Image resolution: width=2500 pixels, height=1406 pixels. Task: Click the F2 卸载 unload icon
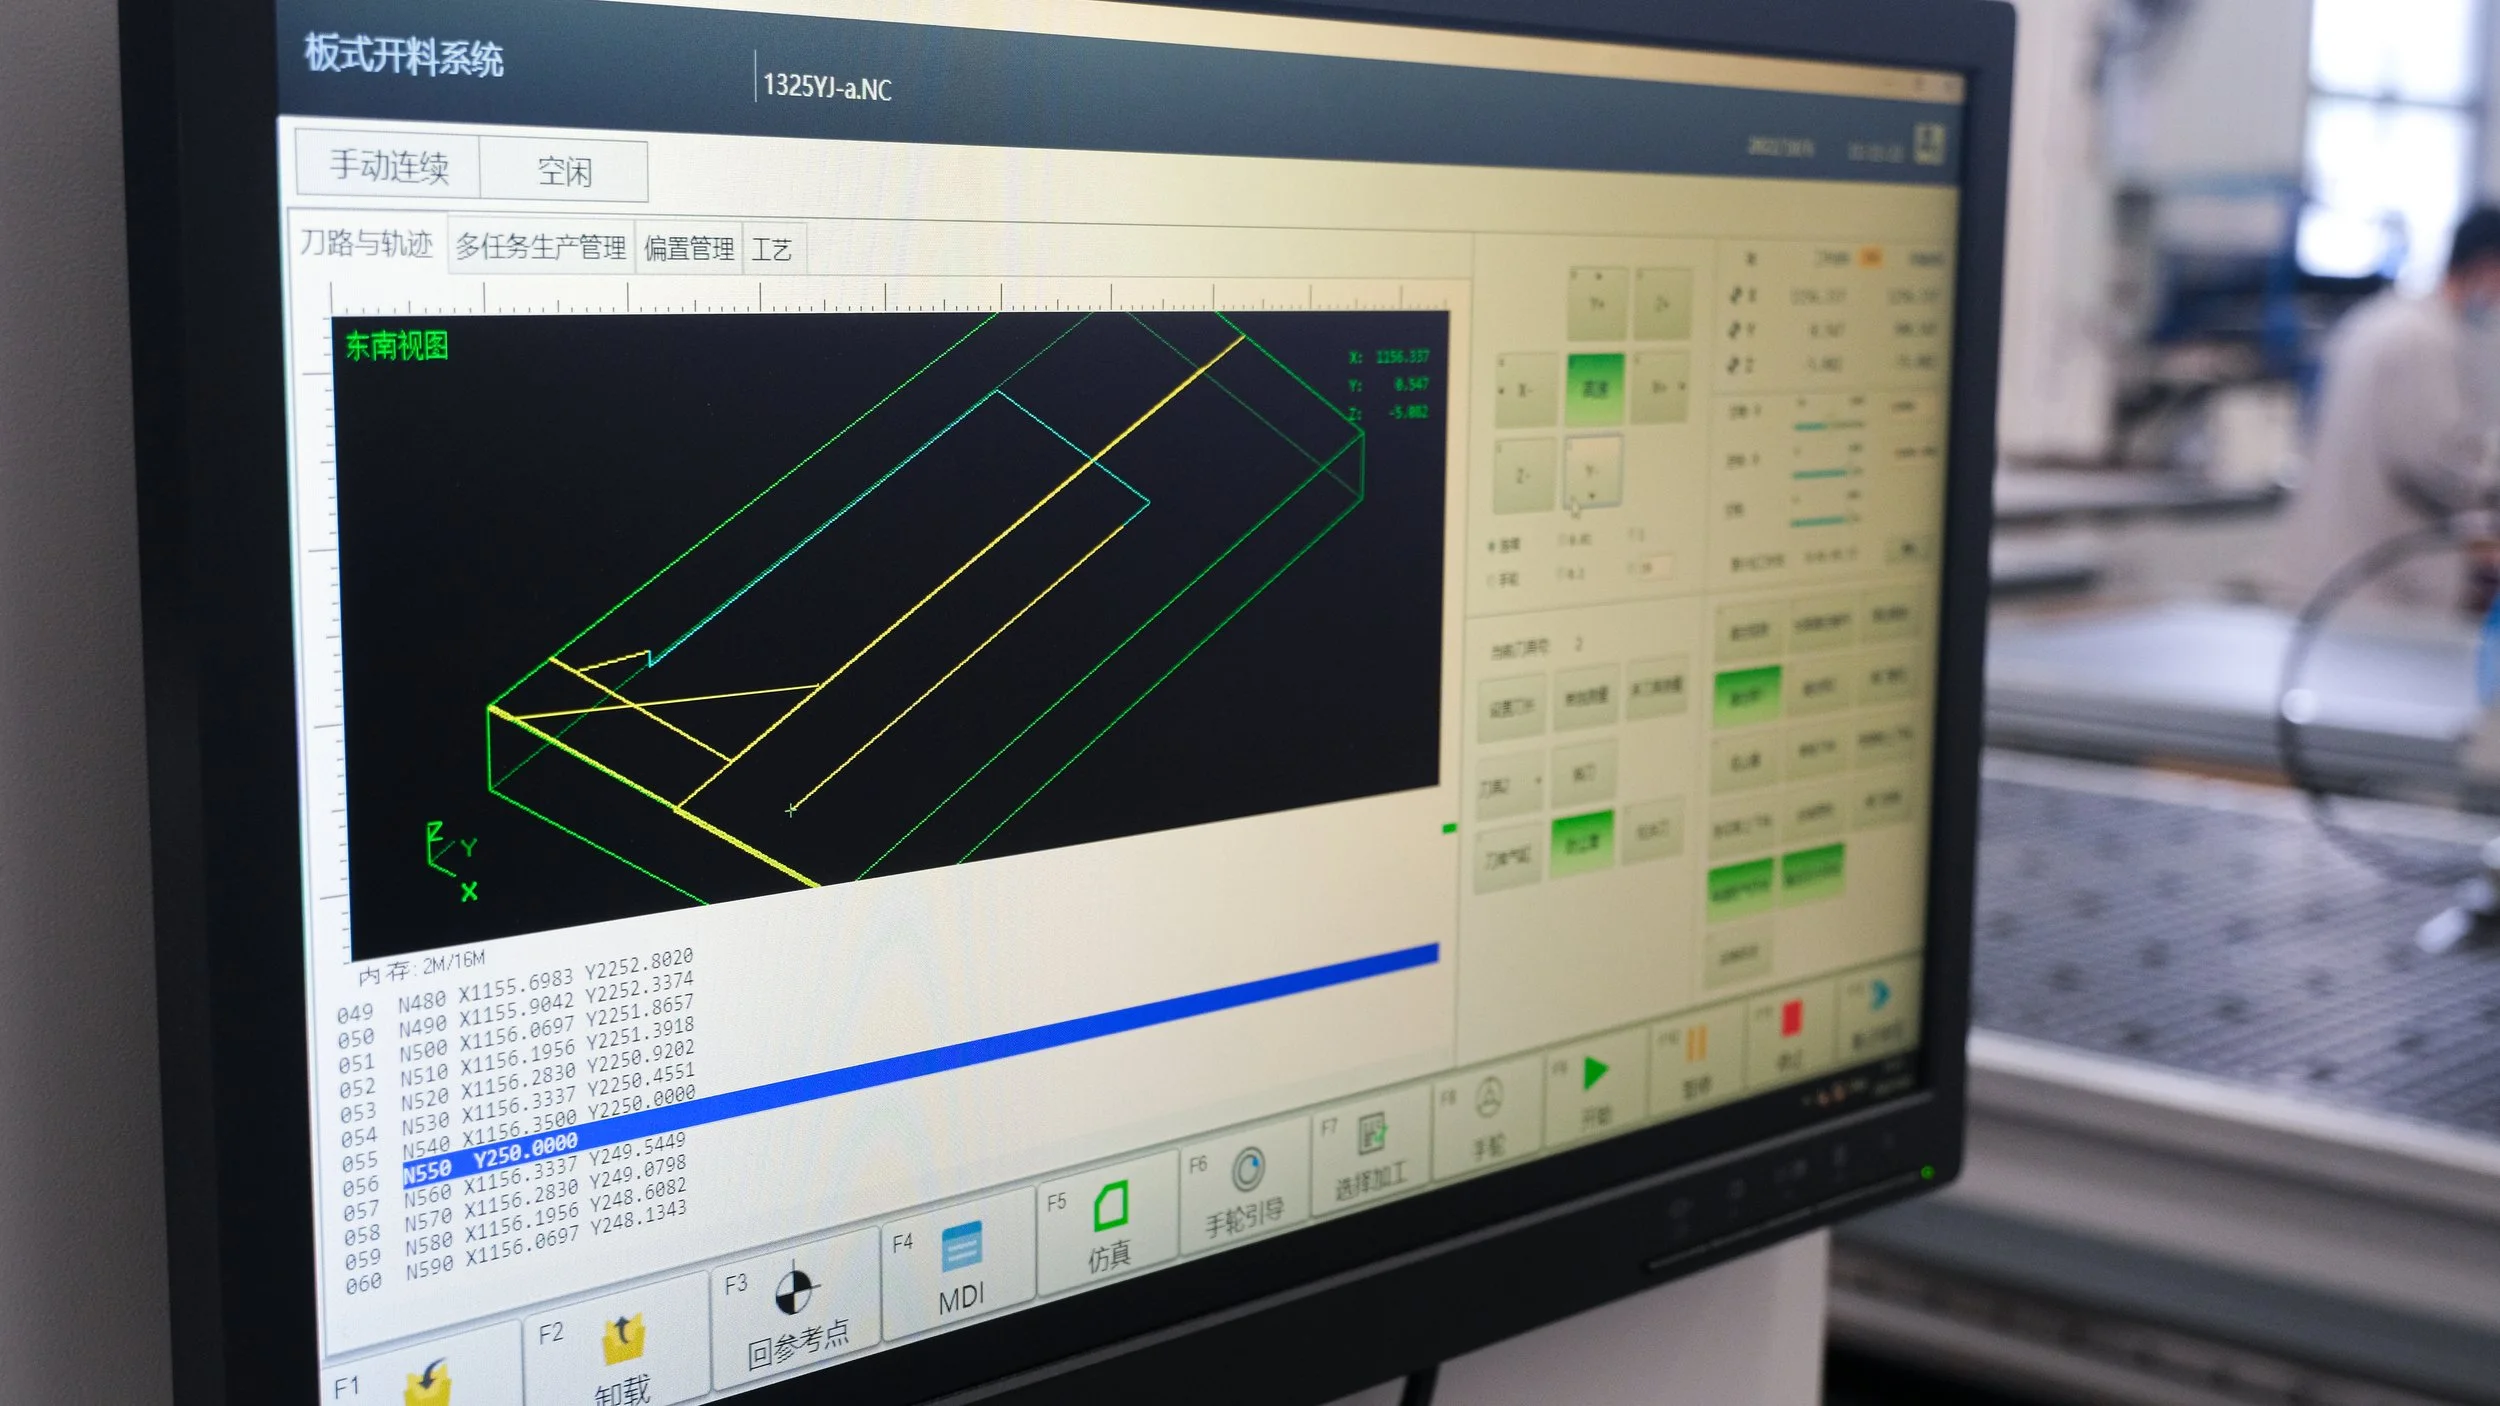tap(623, 1338)
